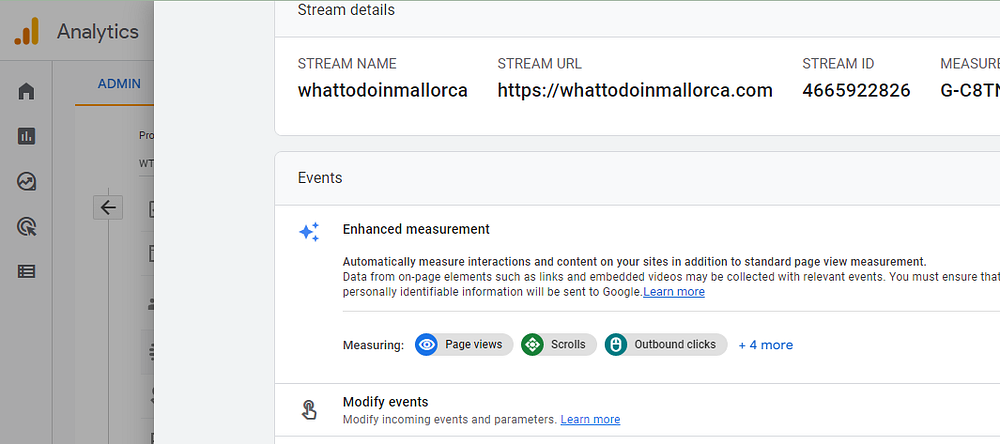The width and height of the screenshot is (1000, 444).
Task: Click the Enhanced measurement sparkle icon
Action: 309,232
